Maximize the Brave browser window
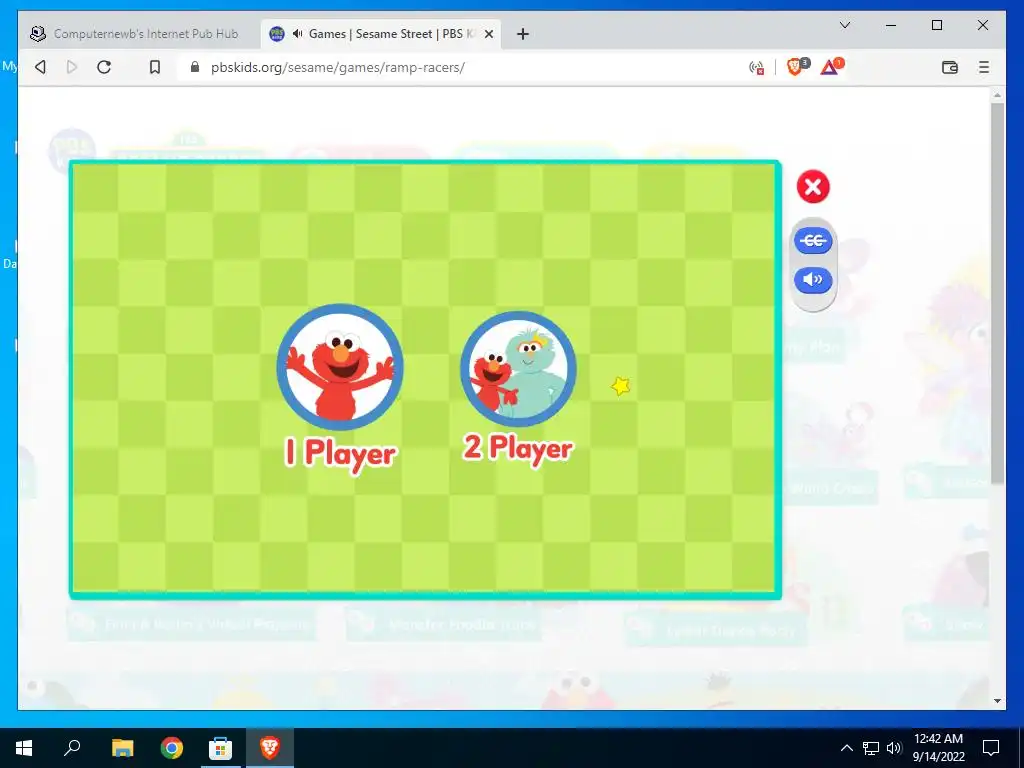The image size is (1024, 768). (x=936, y=25)
